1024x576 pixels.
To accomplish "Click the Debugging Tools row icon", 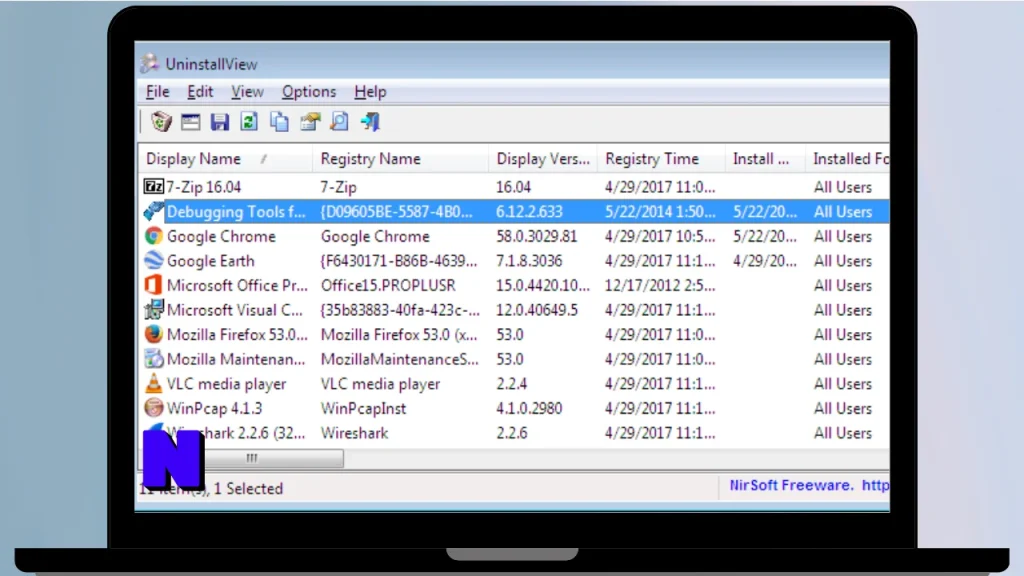I will (x=153, y=211).
